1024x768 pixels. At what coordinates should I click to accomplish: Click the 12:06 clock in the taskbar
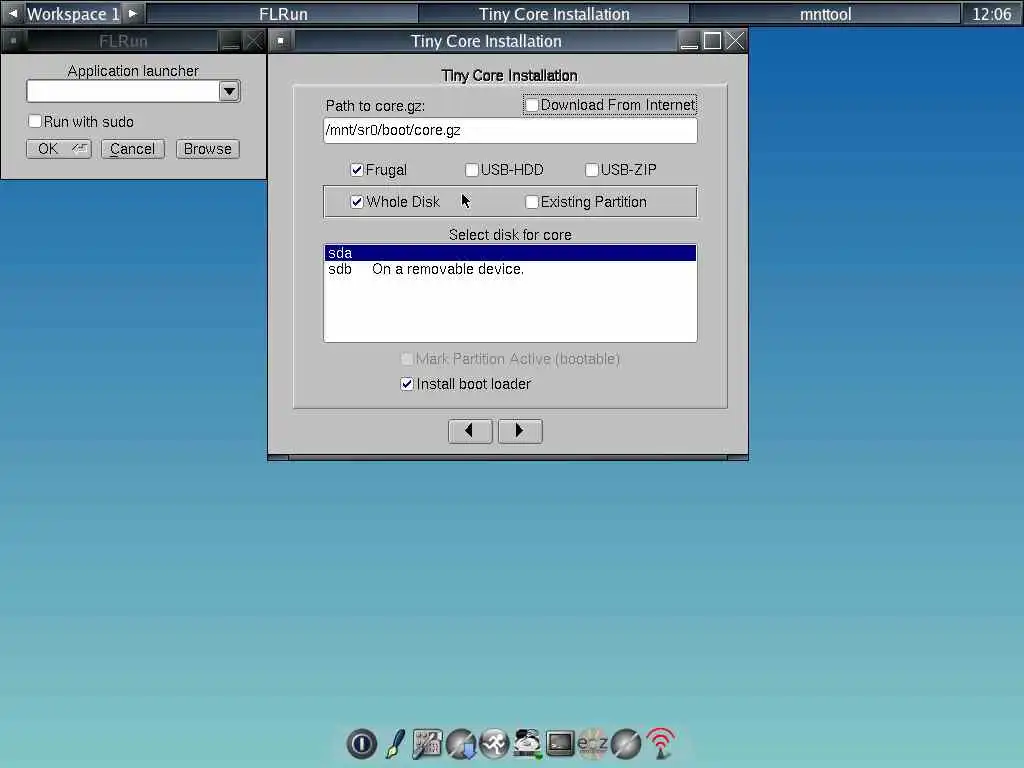(x=991, y=14)
